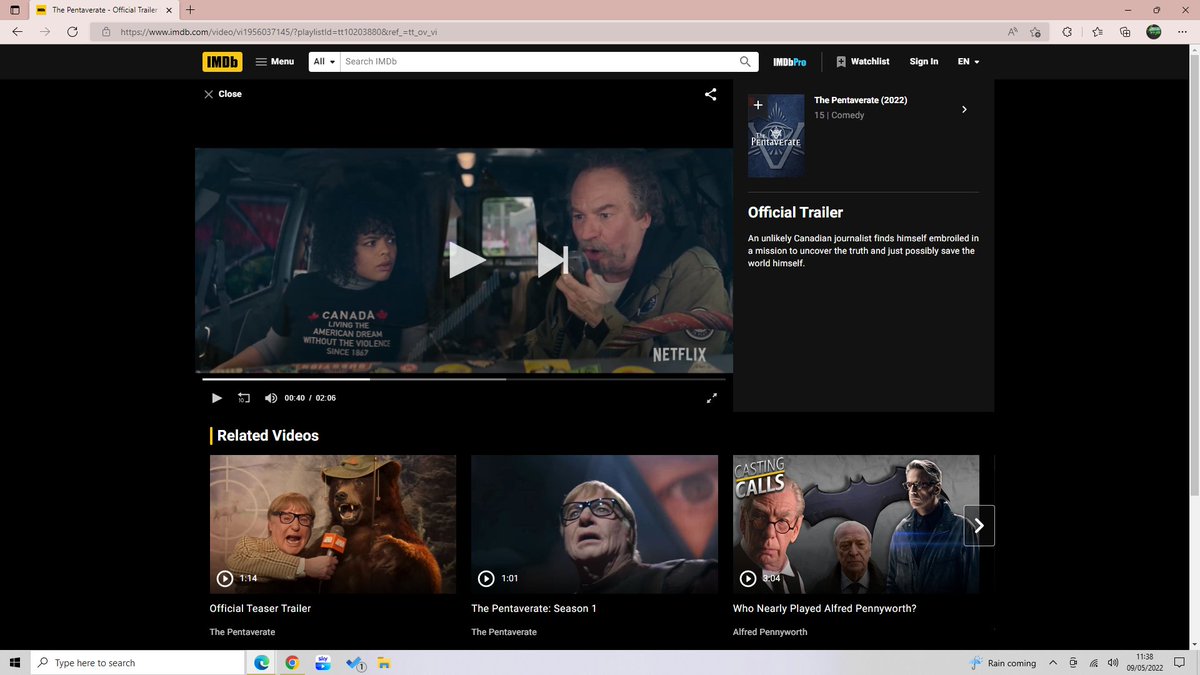Viewport: 1200px width, 675px height.
Task: Open File Explorer from taskbar
Action: pyautogui.click(x=386, y=663)
